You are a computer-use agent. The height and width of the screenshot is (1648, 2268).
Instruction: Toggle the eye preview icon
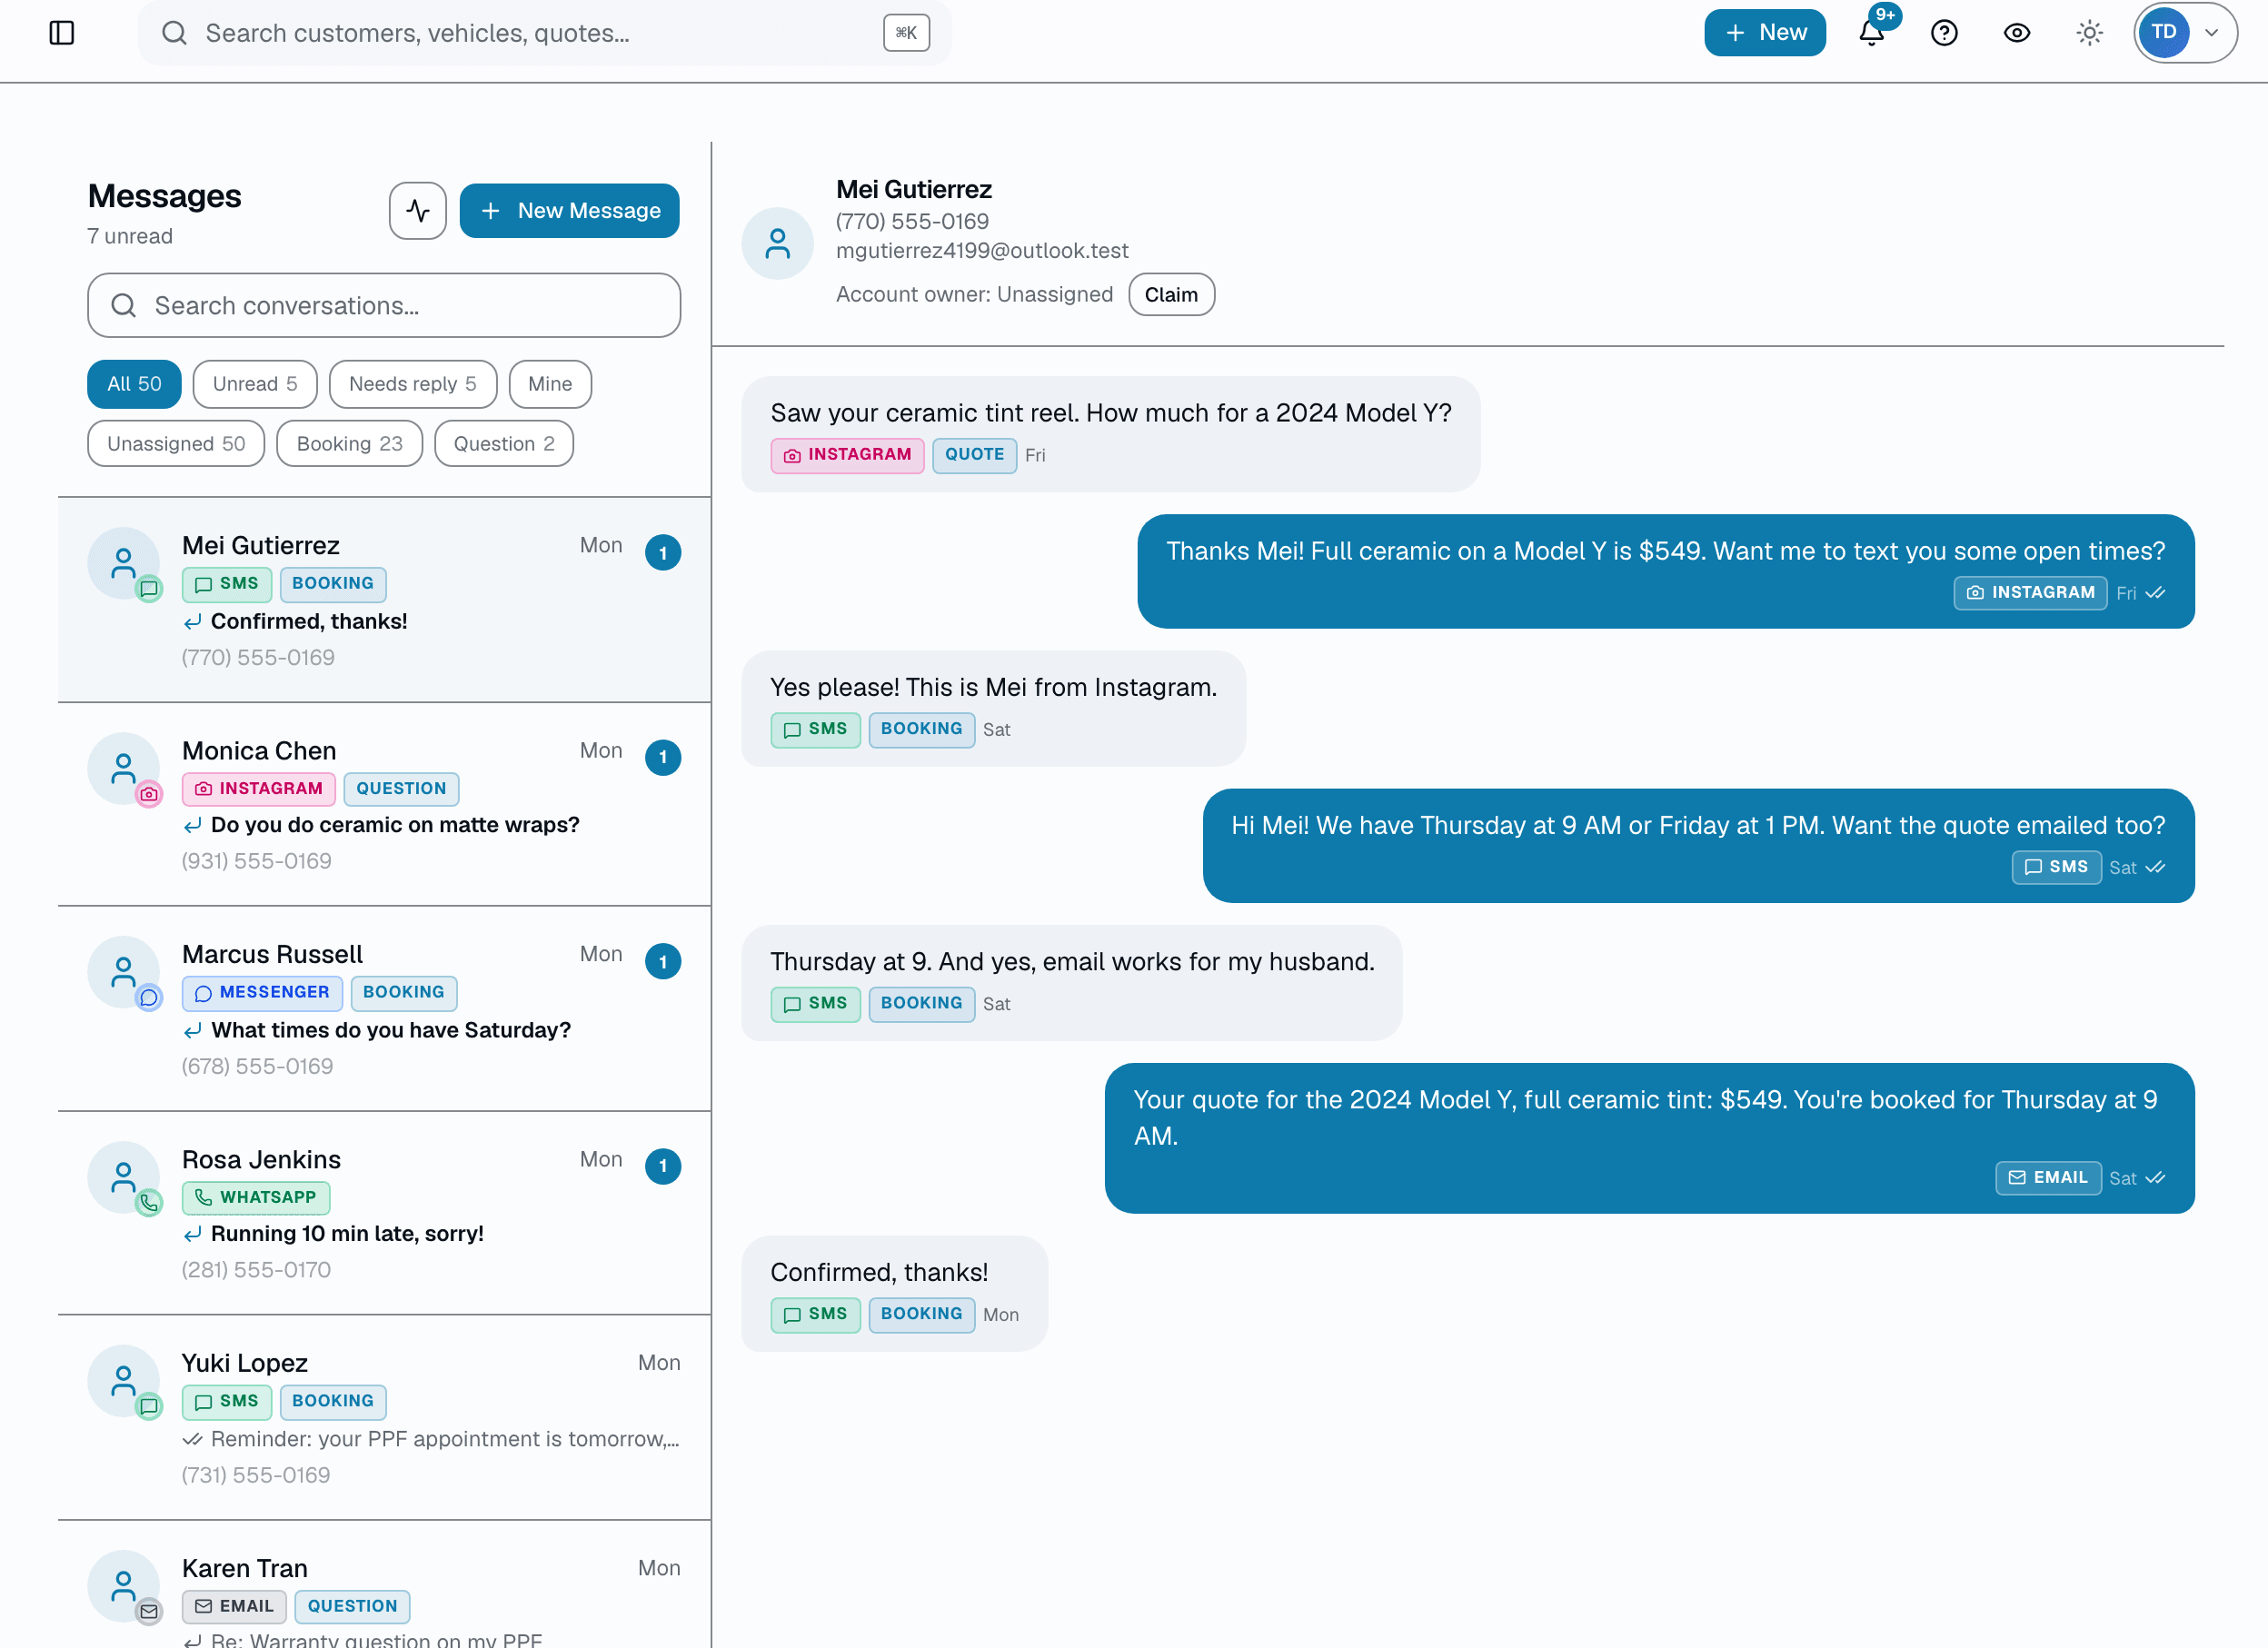[x=2017, y=33]
